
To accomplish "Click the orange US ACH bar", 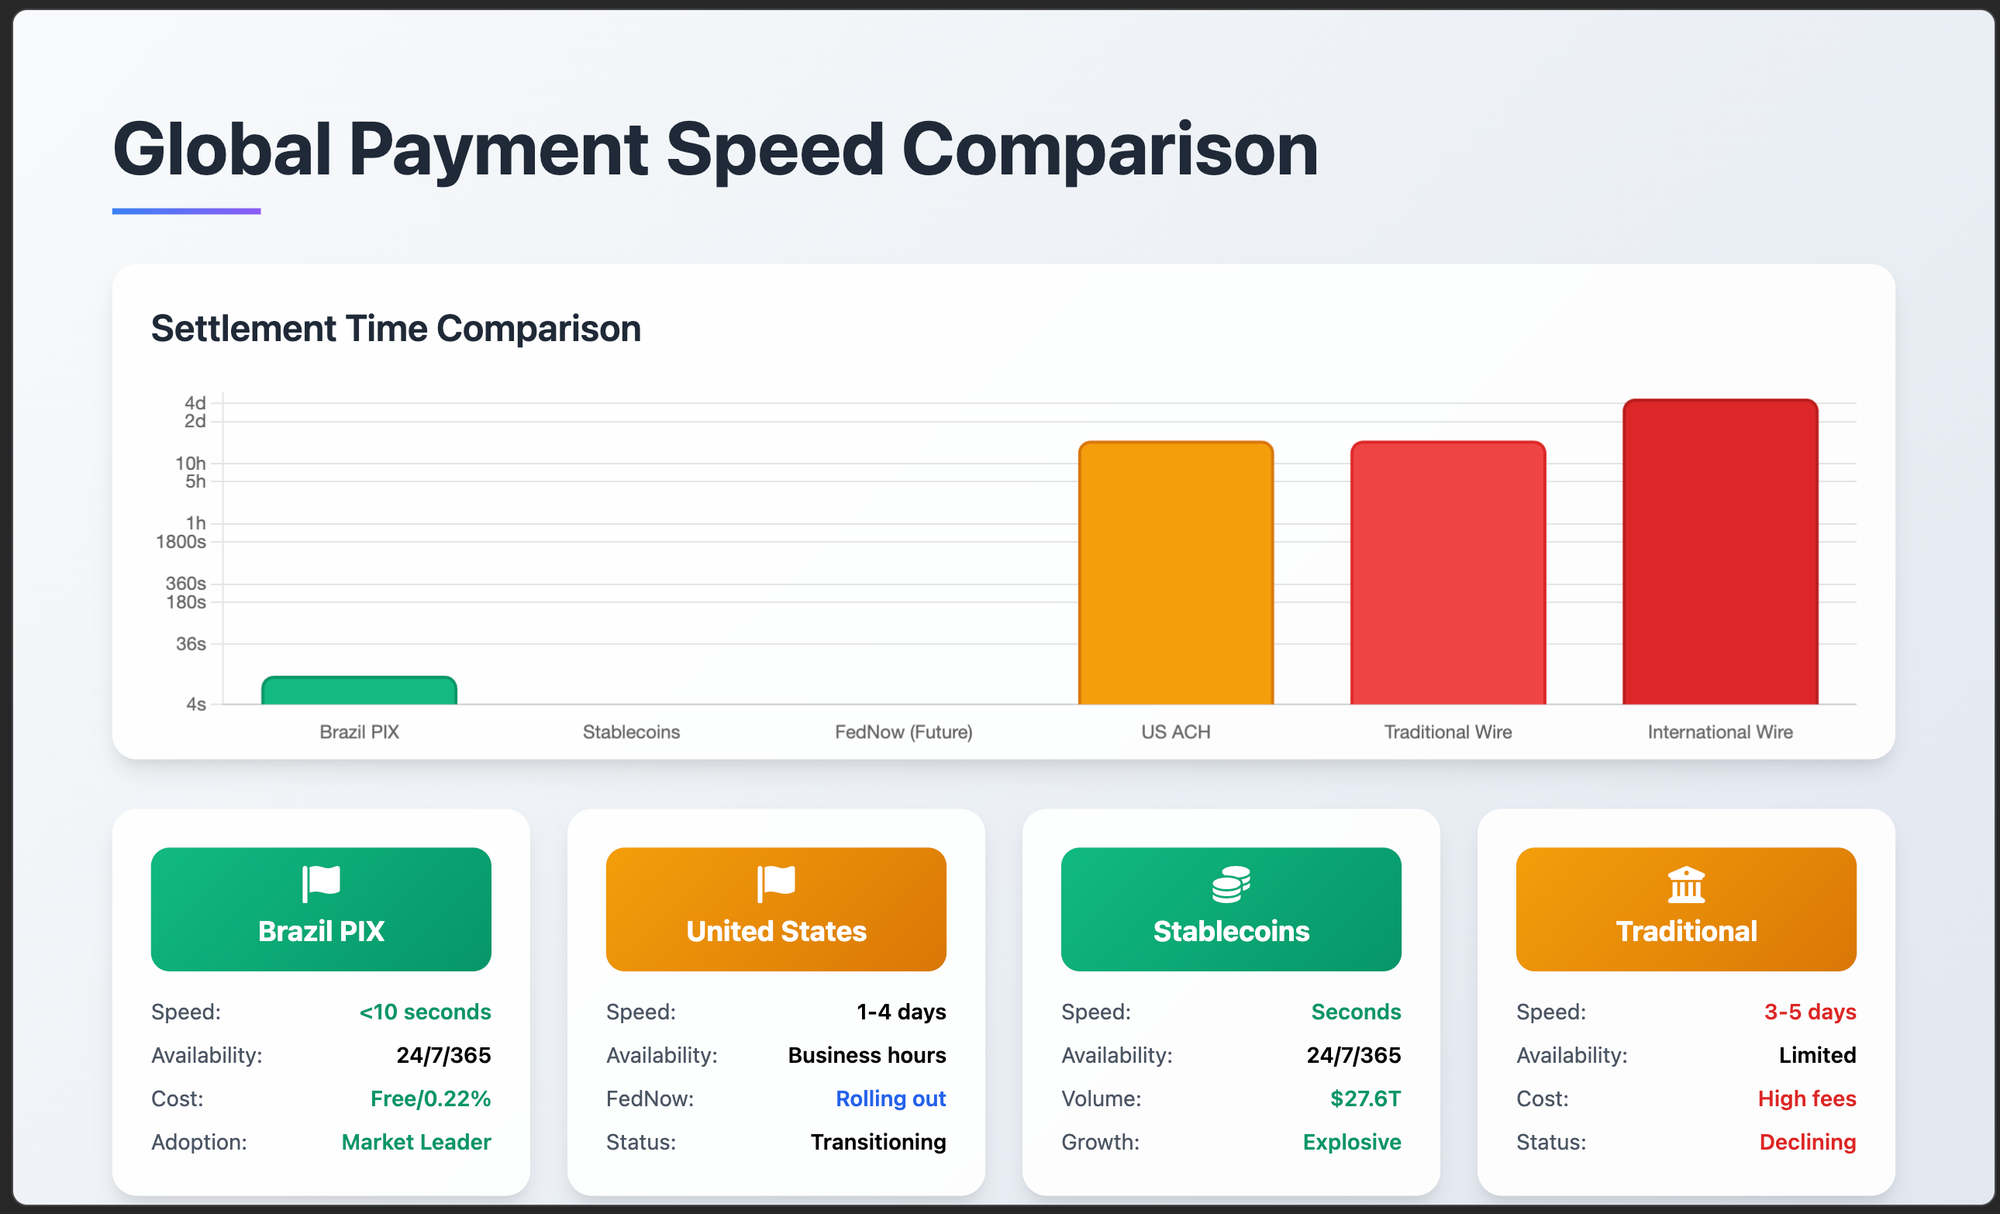I will tap(1176, 573).
